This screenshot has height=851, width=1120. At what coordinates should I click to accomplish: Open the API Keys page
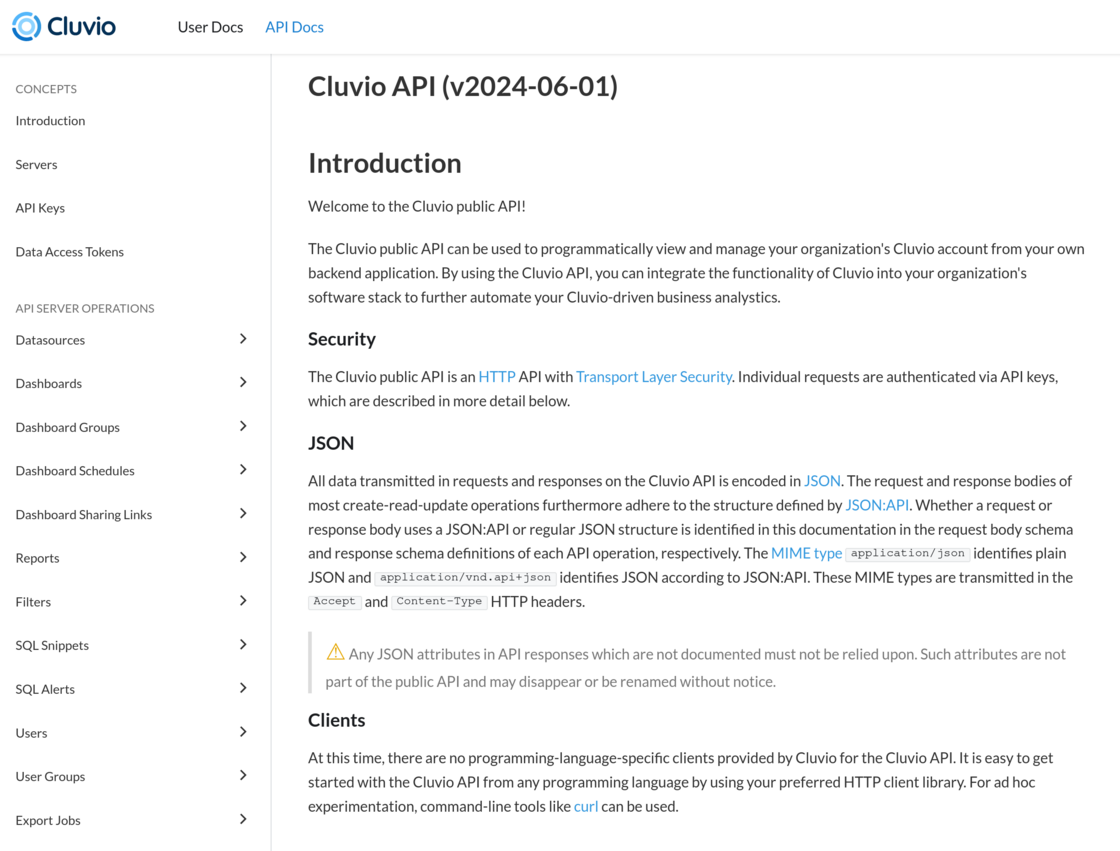point(40,207)
